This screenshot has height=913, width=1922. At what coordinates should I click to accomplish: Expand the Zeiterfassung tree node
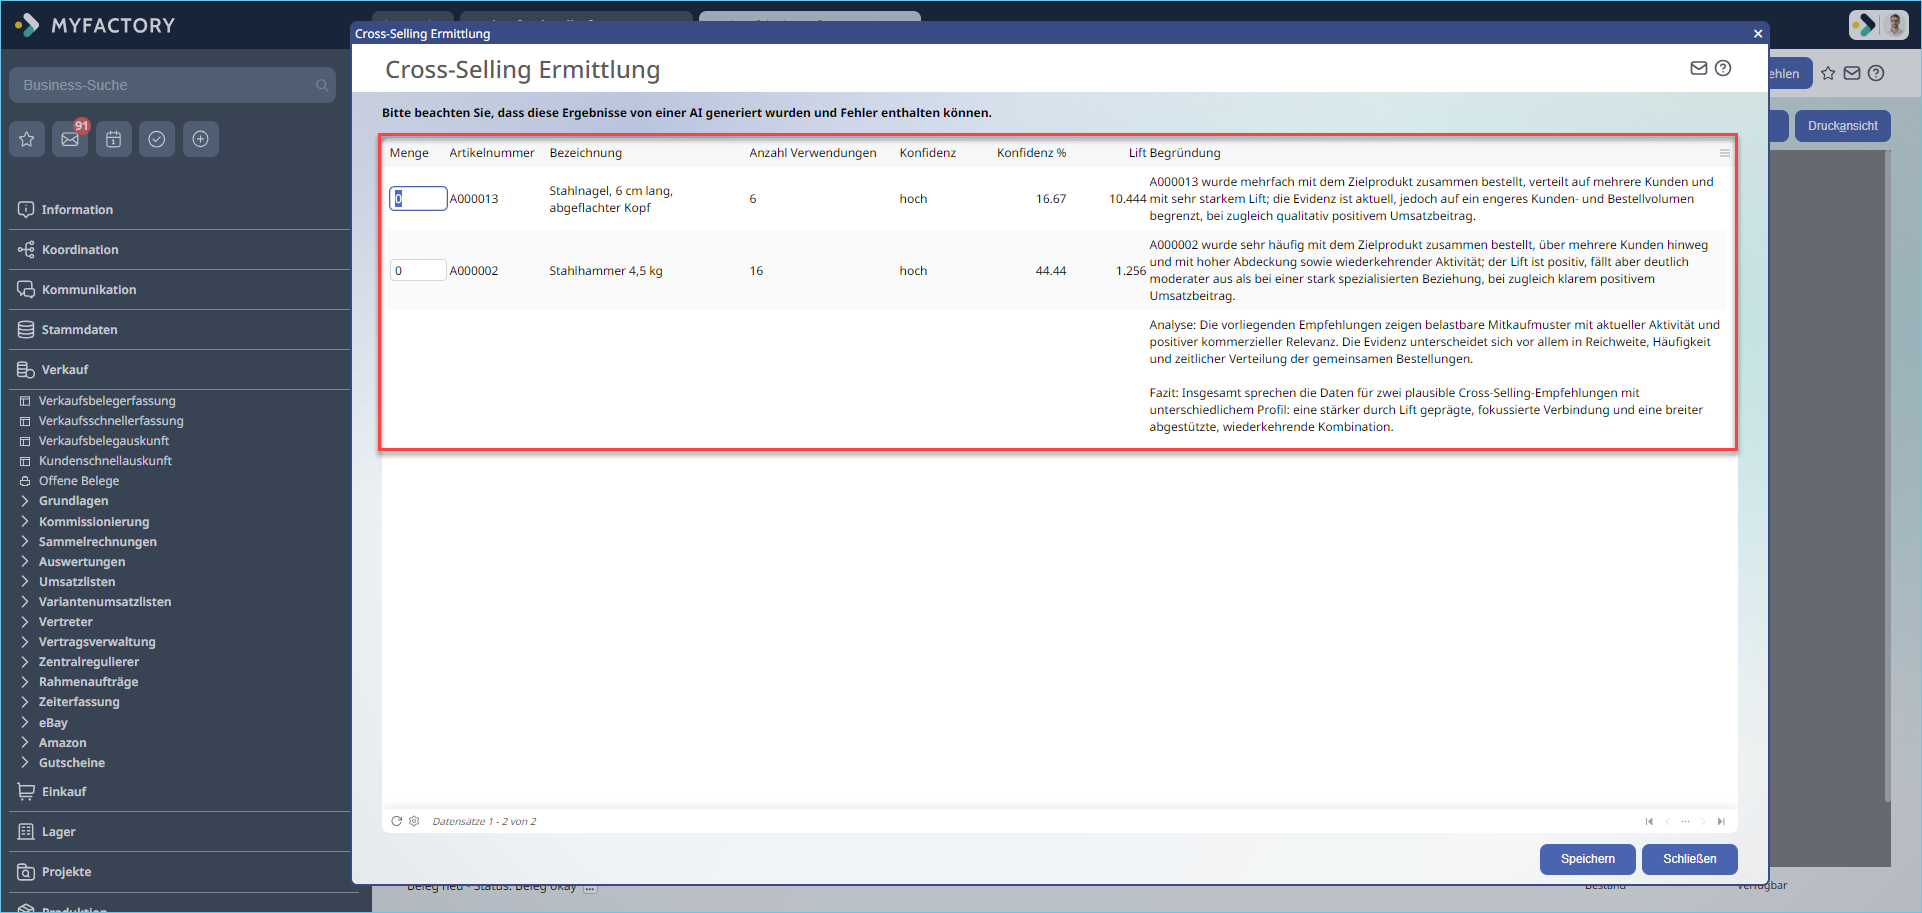point(25,702)
